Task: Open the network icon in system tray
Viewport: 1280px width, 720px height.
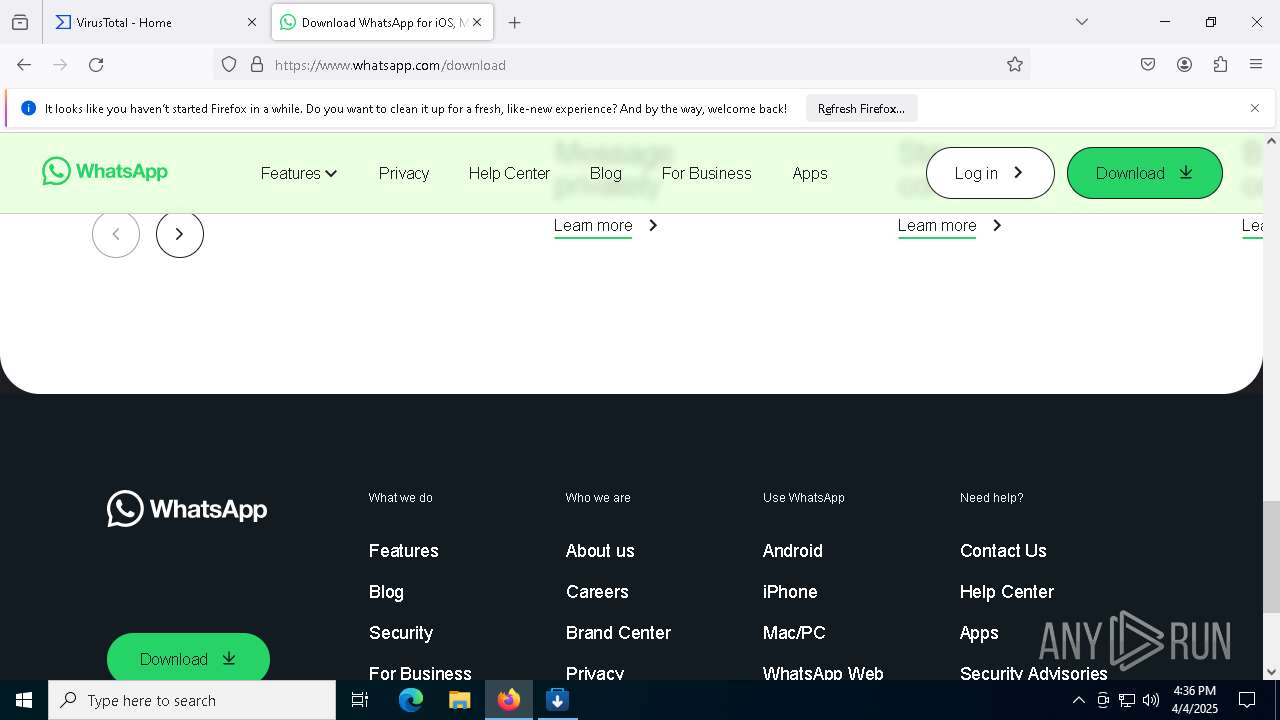Action: (1127, 700)
